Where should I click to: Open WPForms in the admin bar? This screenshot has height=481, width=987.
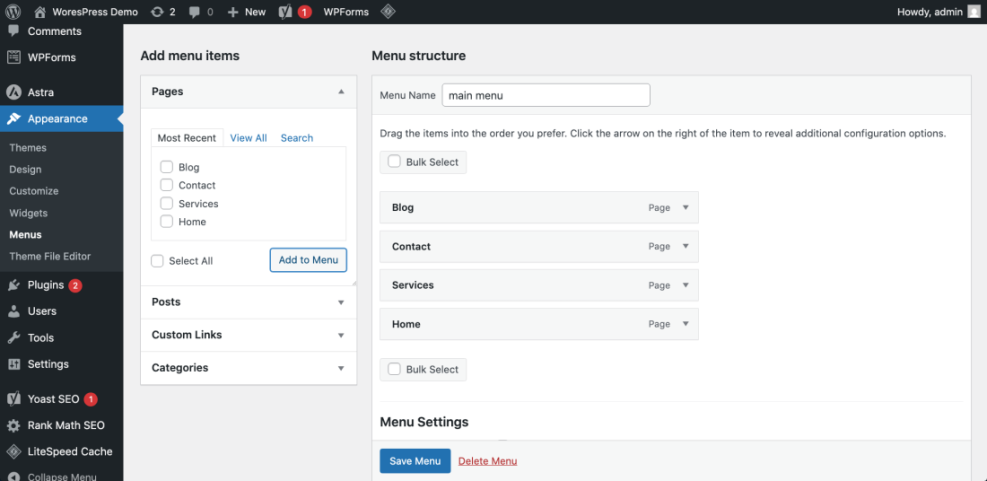(x=346, y=12)
